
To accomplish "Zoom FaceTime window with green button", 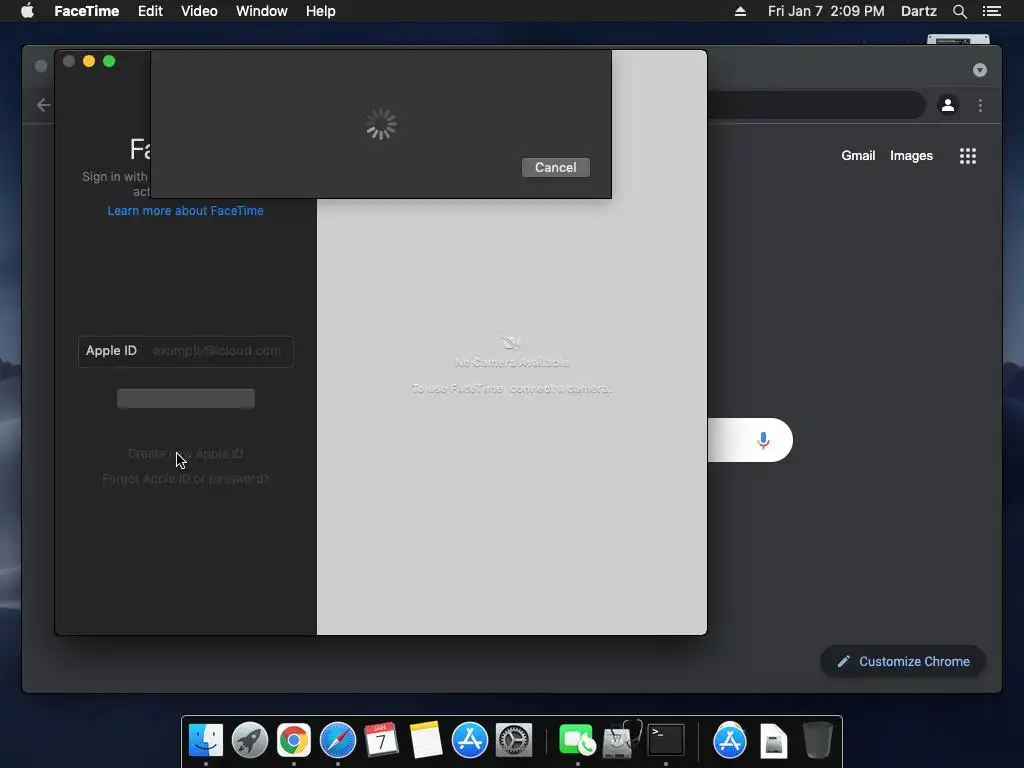I will pyautogui.click(x=109, y=61).
